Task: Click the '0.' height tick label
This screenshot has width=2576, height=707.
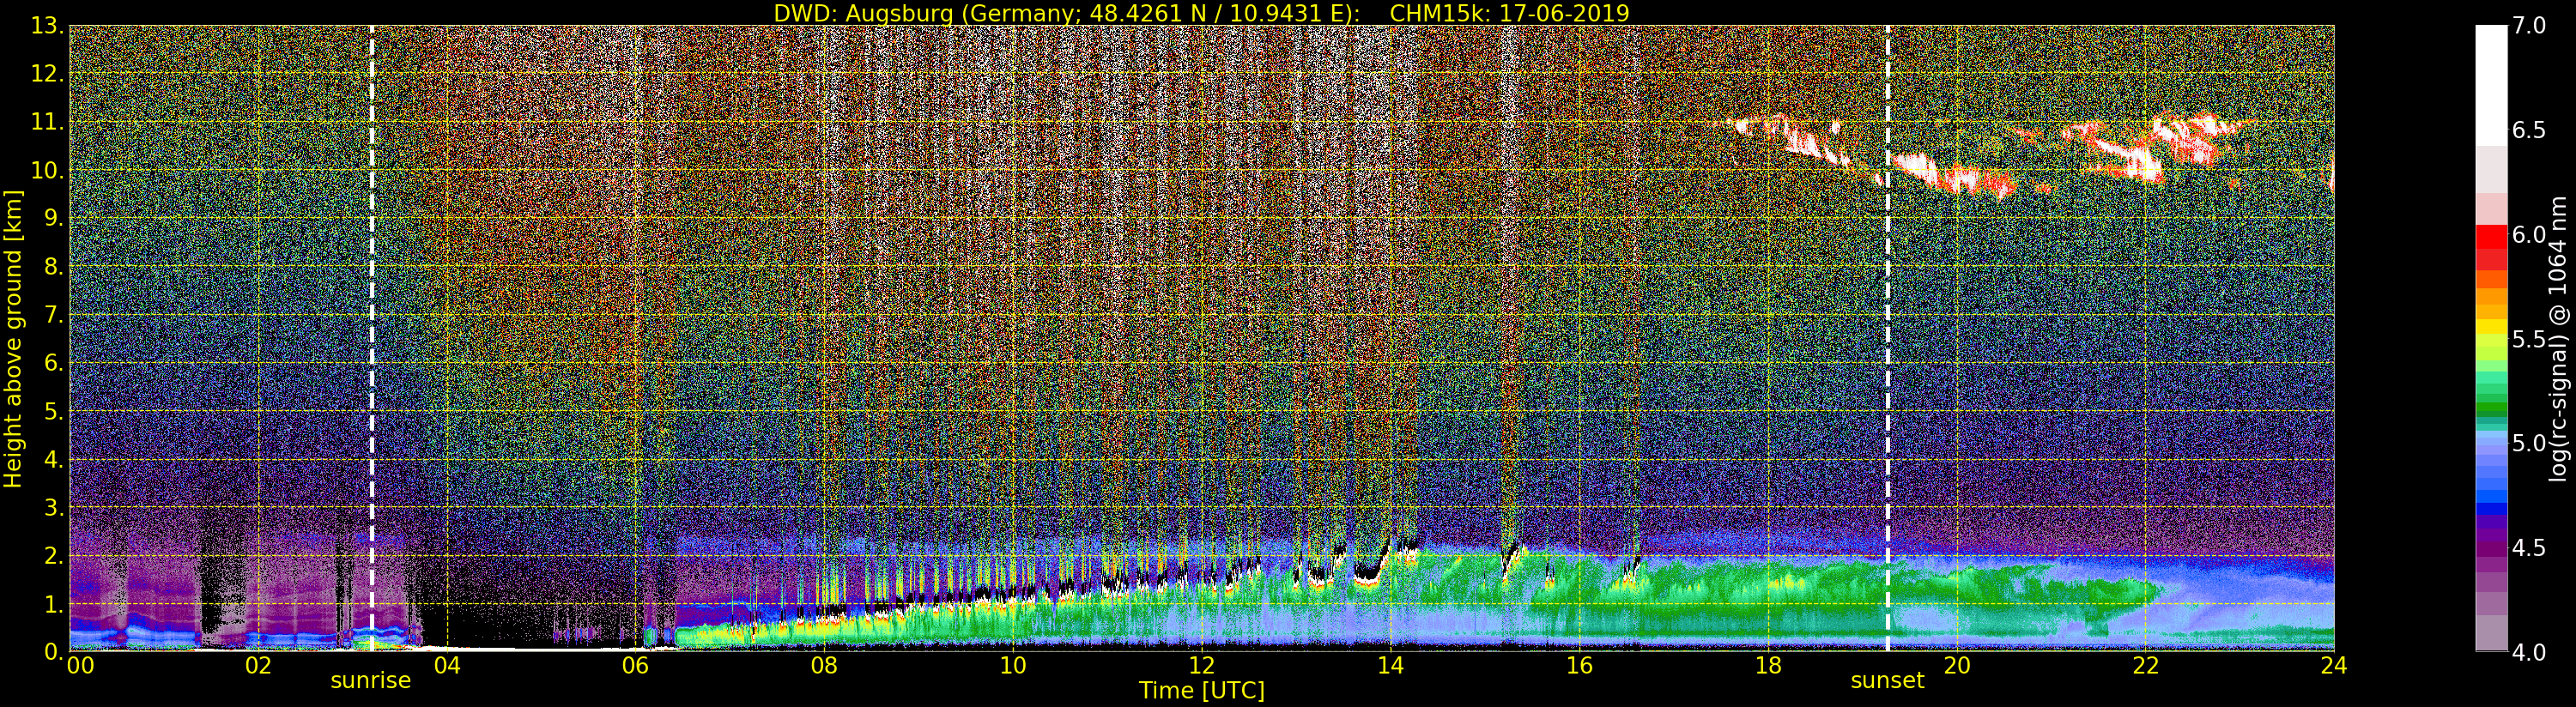Action: click(54, 651)
